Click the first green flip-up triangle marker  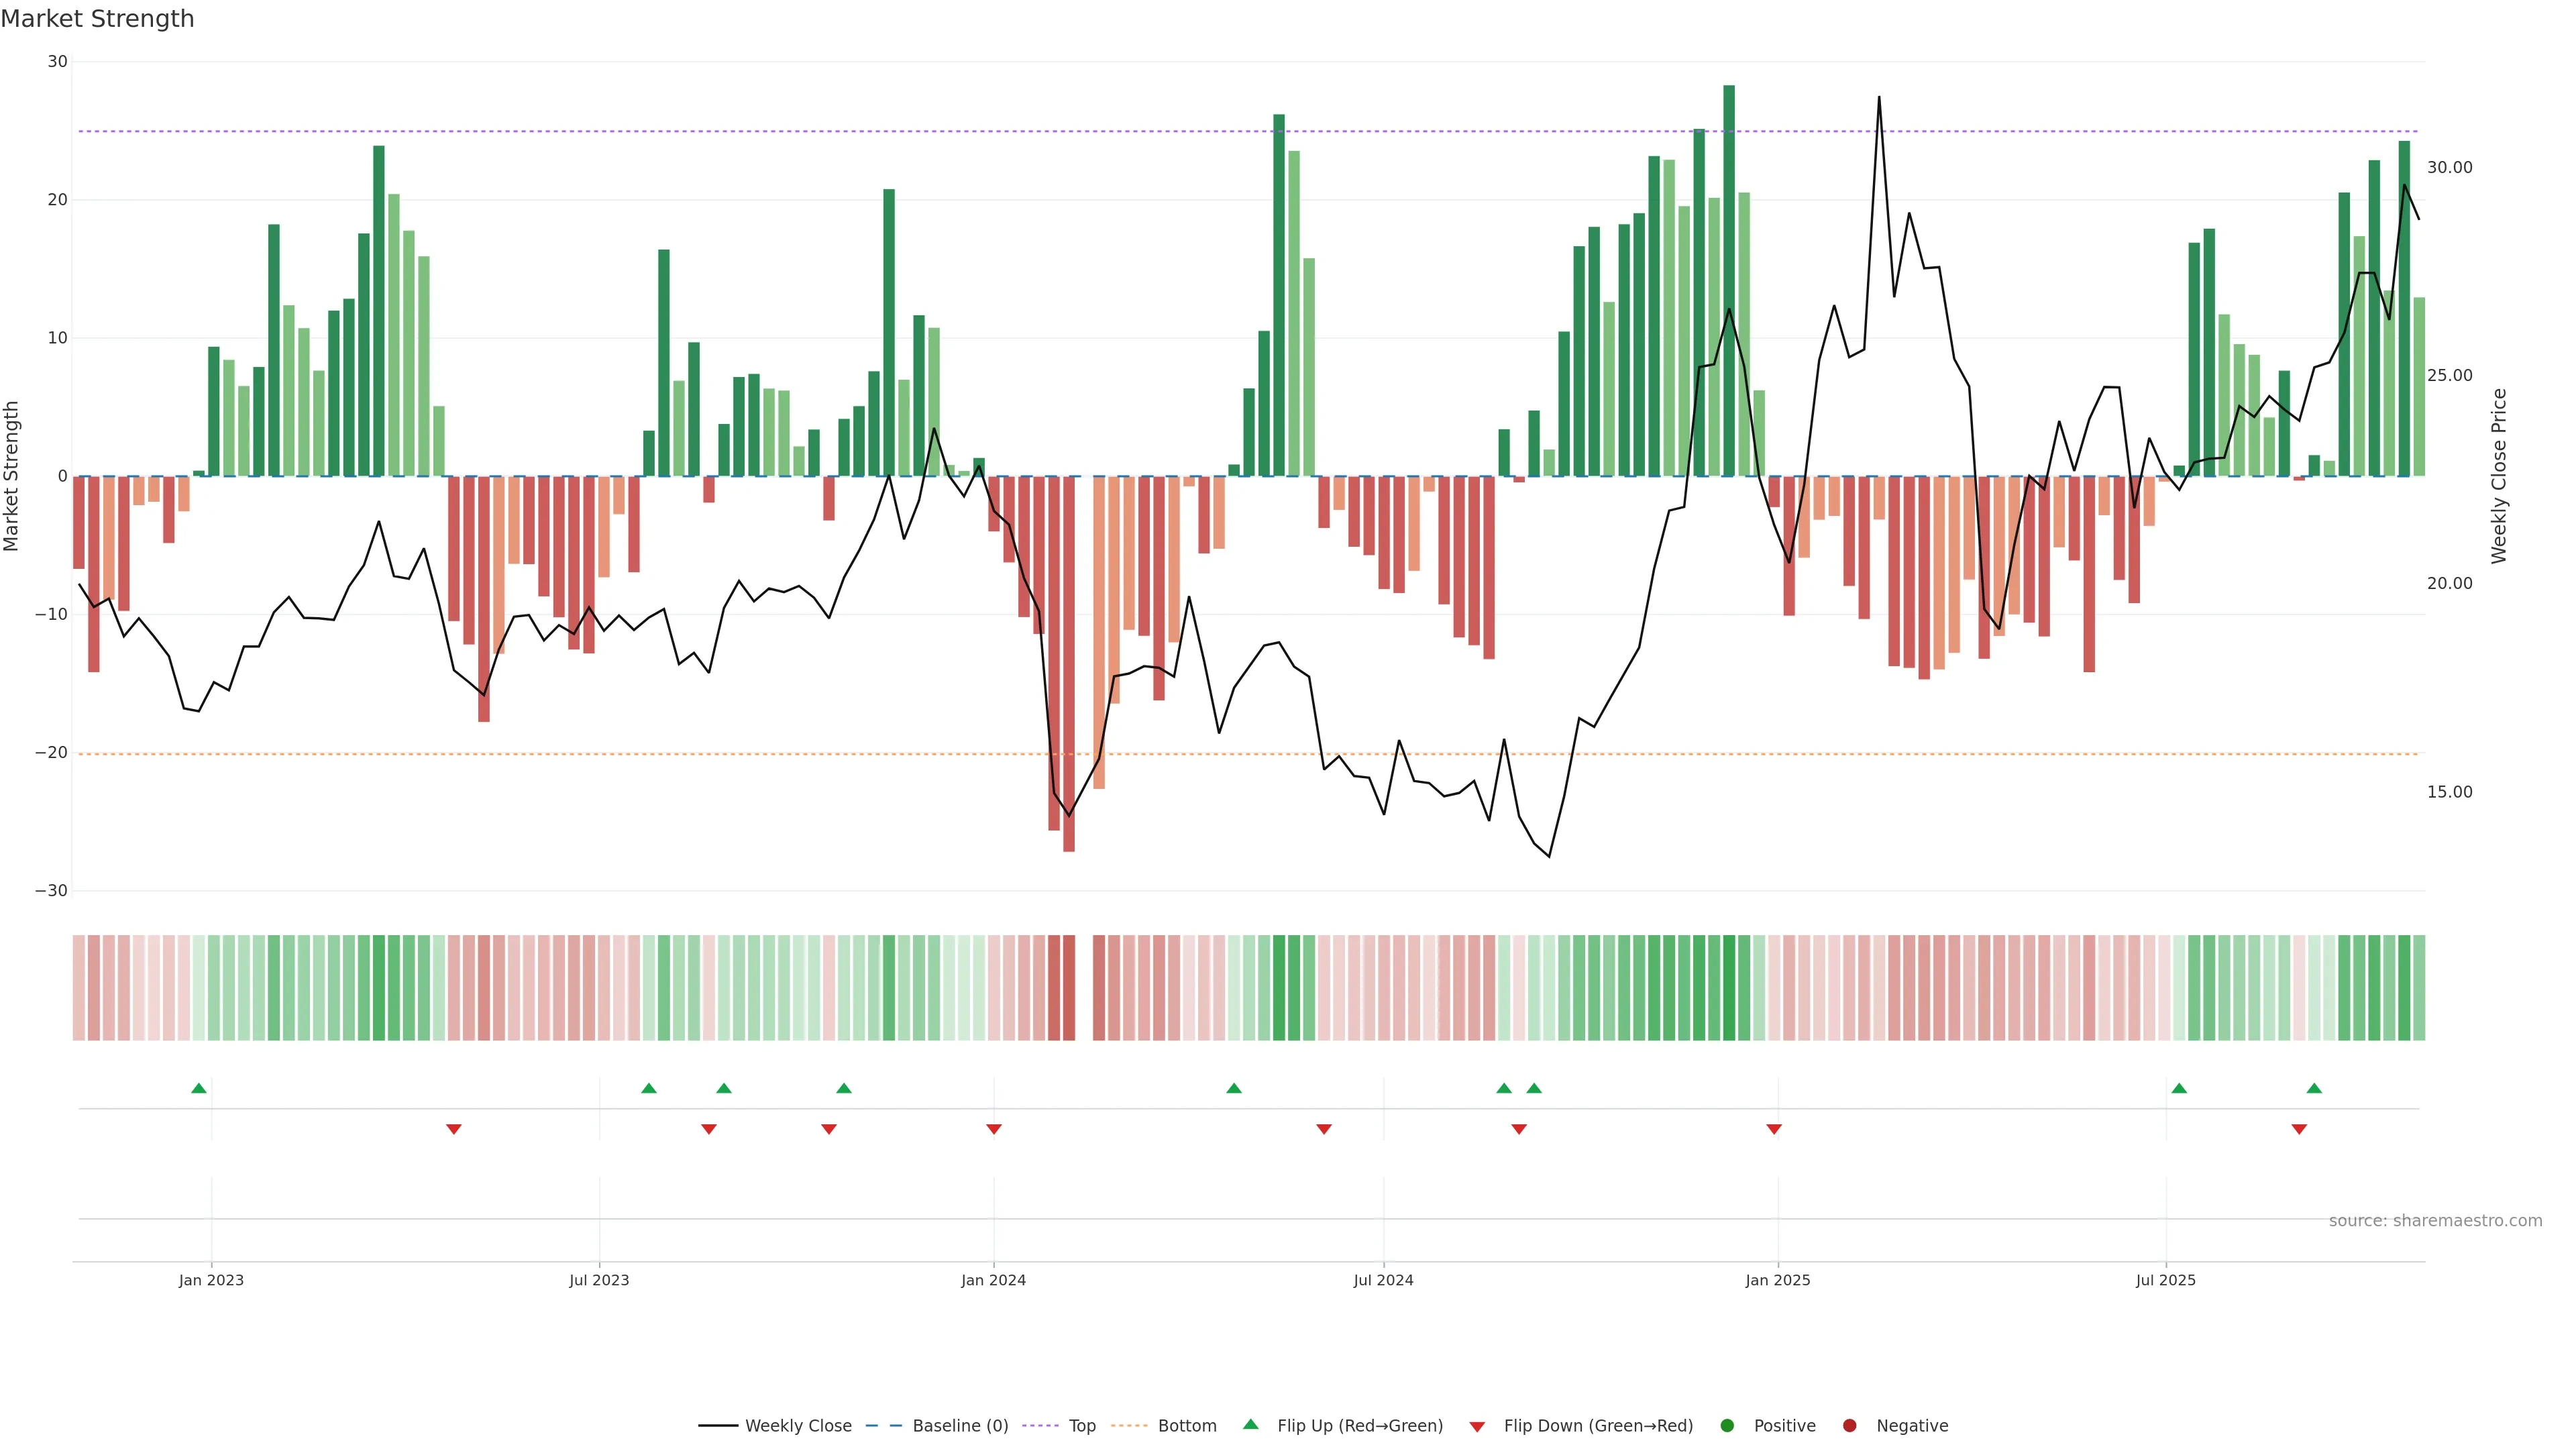(x=199, y=1088)
